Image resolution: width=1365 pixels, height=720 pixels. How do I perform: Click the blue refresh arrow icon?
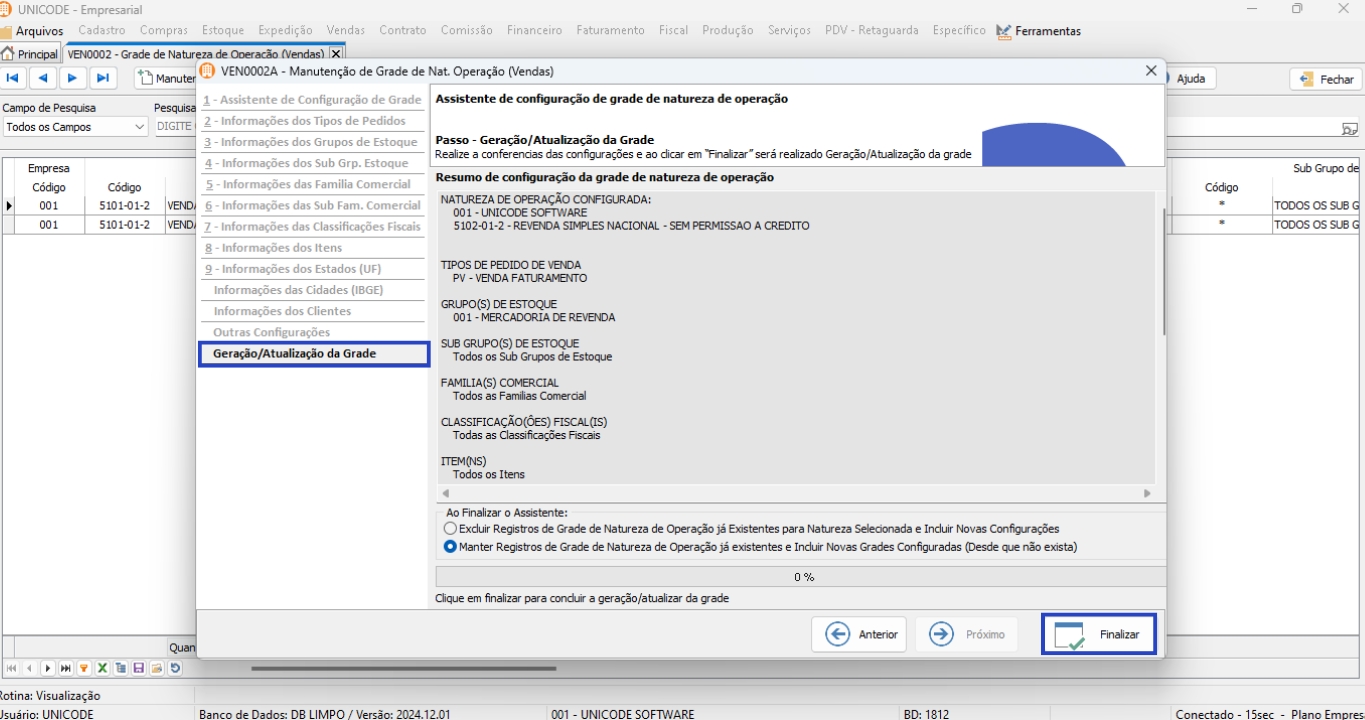click(175, 668)
